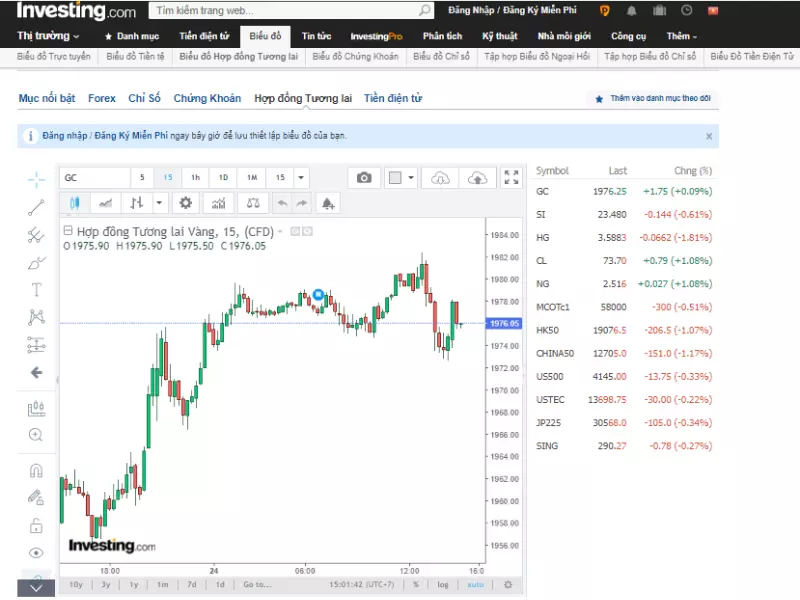Create a price alert bell icon

pos(328,203)
